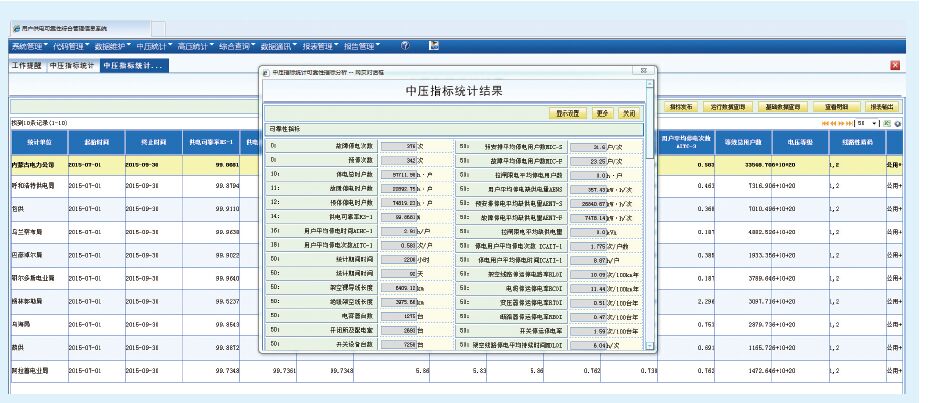Screen dimensions: 934x403
Task: Click the help question mark icon
Action: [405, 46]
